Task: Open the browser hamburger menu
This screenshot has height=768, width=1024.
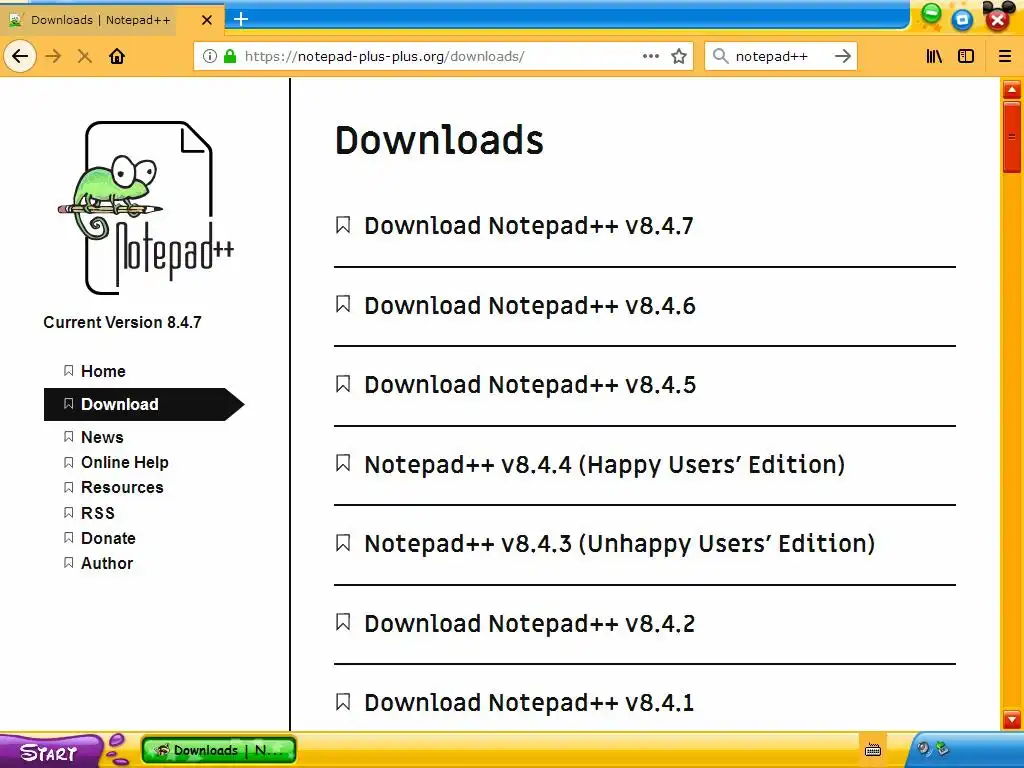Action: click(x=1005, y=56)
